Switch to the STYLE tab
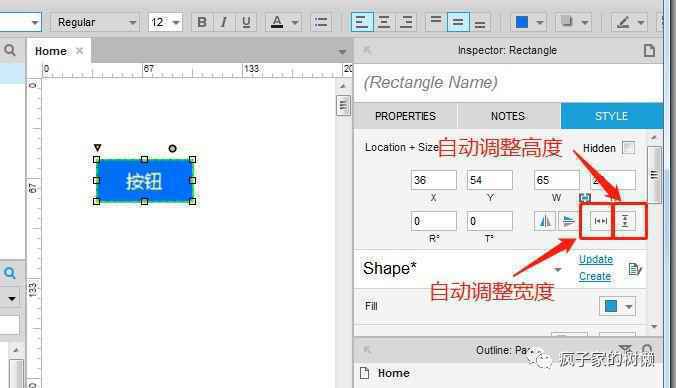This screenshot has width=676, height=388. coord(611,116)
